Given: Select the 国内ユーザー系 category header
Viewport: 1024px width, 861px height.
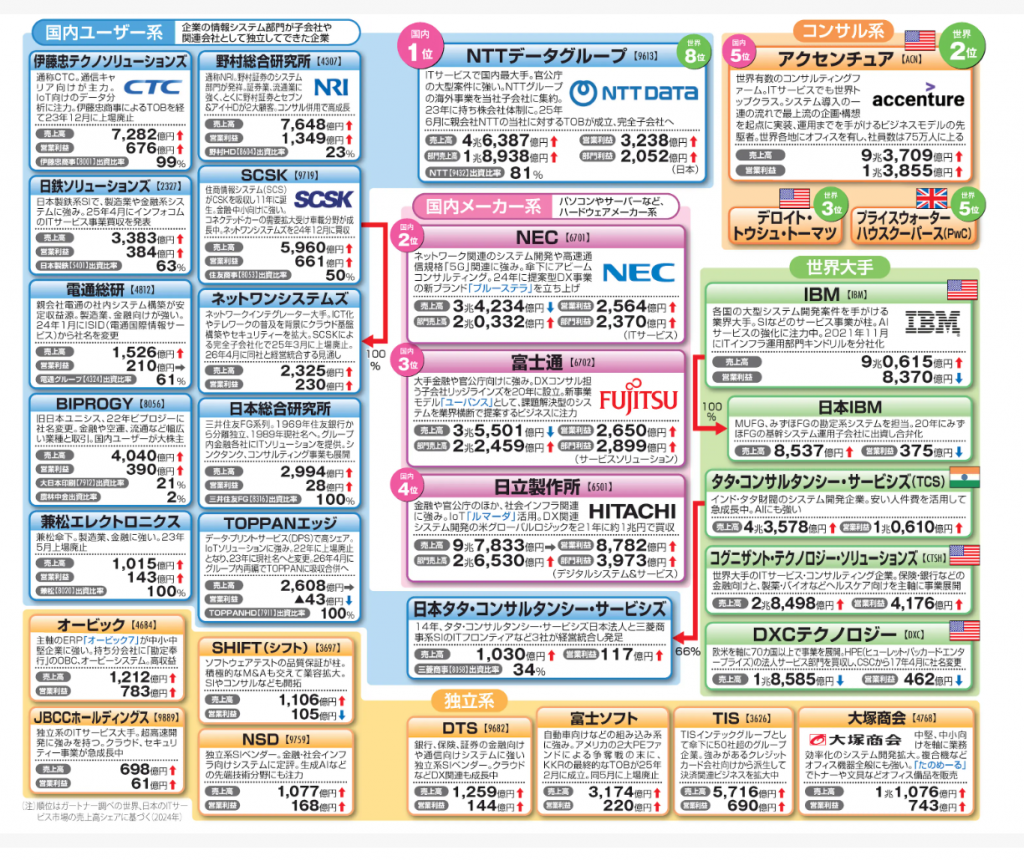Looking at the screenshot, I should point(100,31).
